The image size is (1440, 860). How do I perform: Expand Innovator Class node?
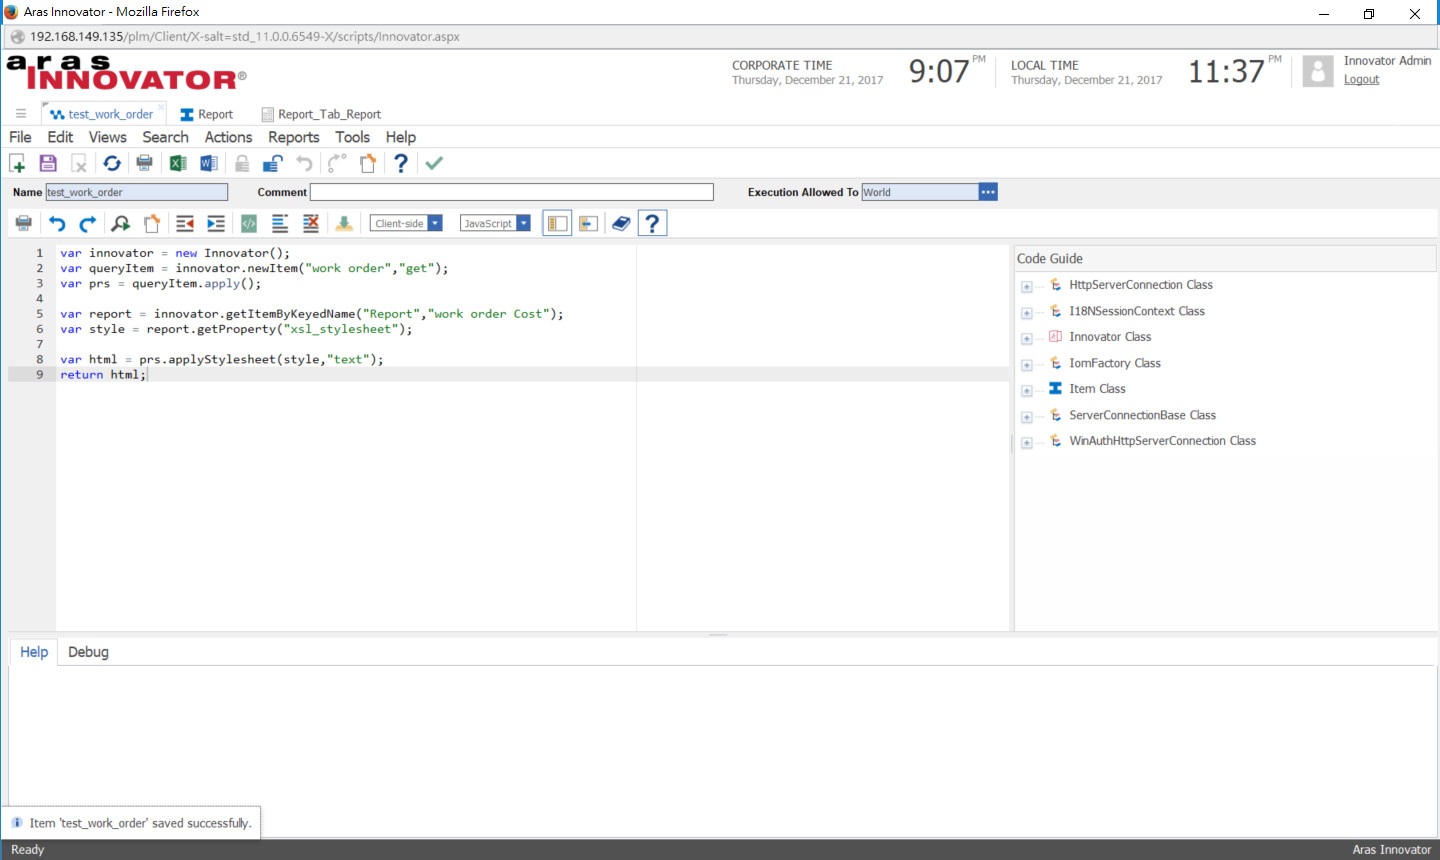(1026, 339)
